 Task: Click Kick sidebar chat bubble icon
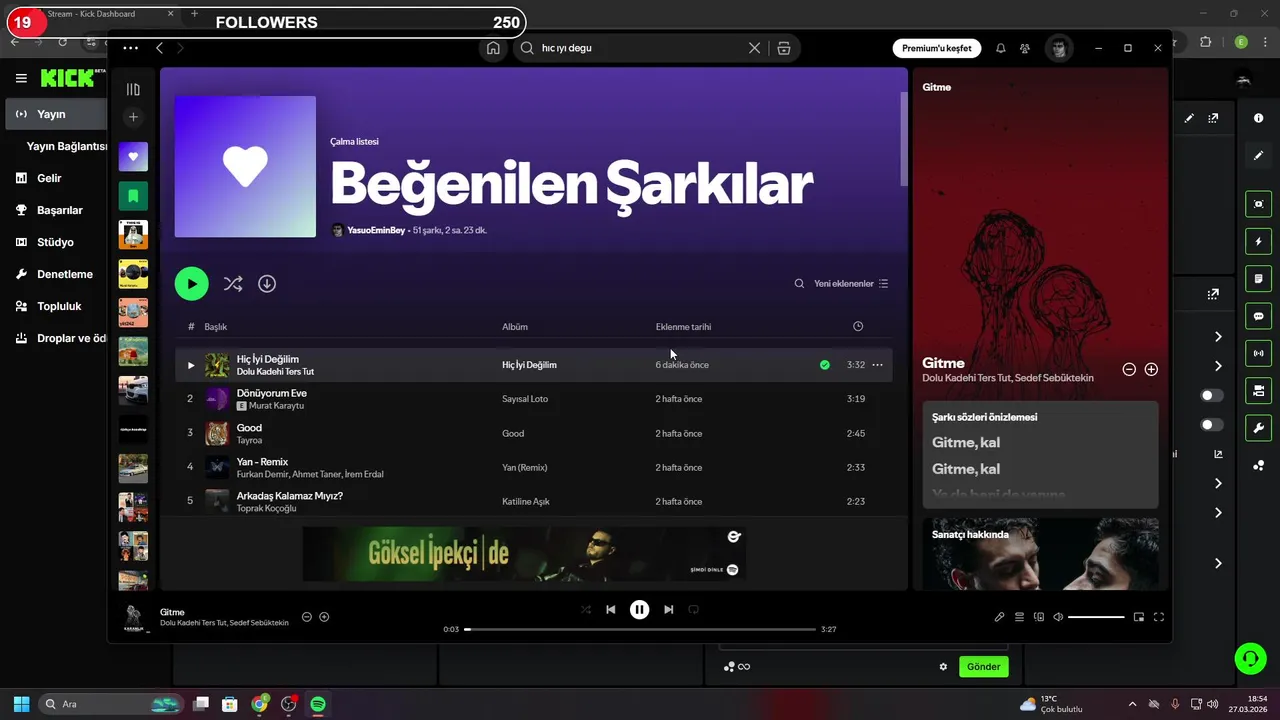(x=1258, y=316)
